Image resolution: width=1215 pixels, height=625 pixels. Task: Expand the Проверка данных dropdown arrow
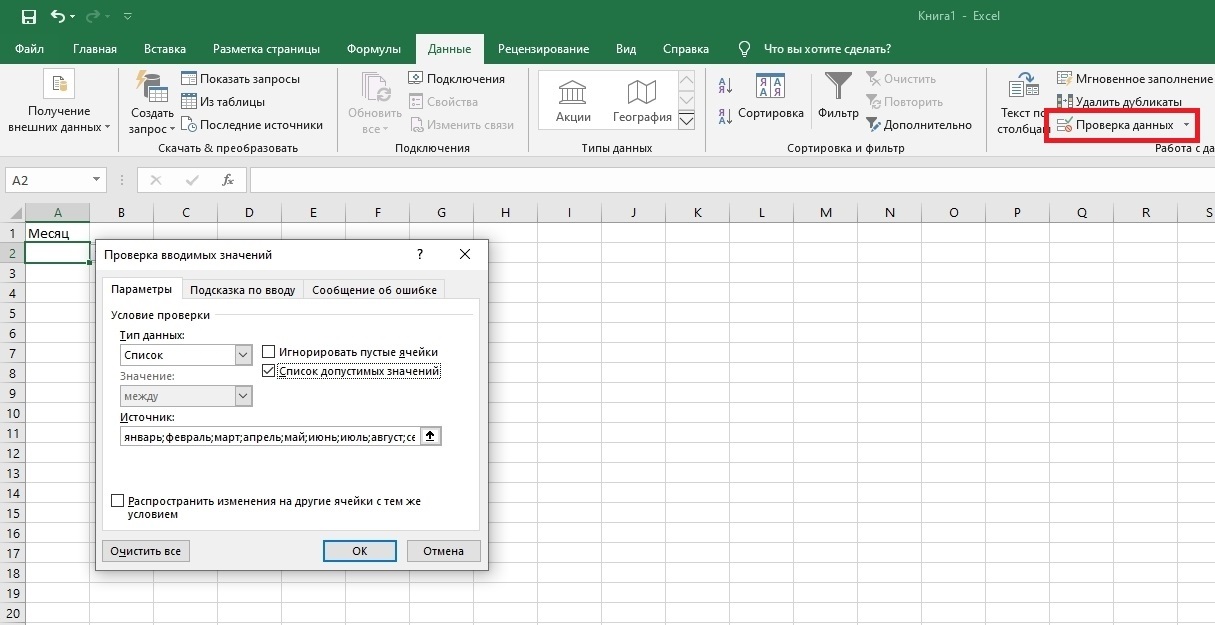(1186, 126)
